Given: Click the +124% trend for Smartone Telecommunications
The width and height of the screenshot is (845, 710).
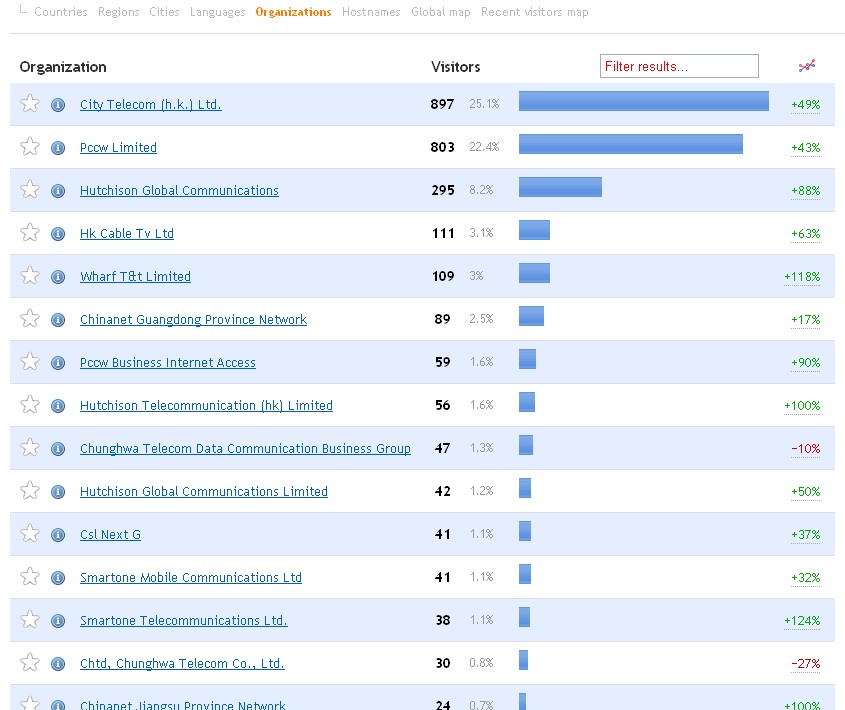Looking at the screenshot, I should tap(802, 621).
